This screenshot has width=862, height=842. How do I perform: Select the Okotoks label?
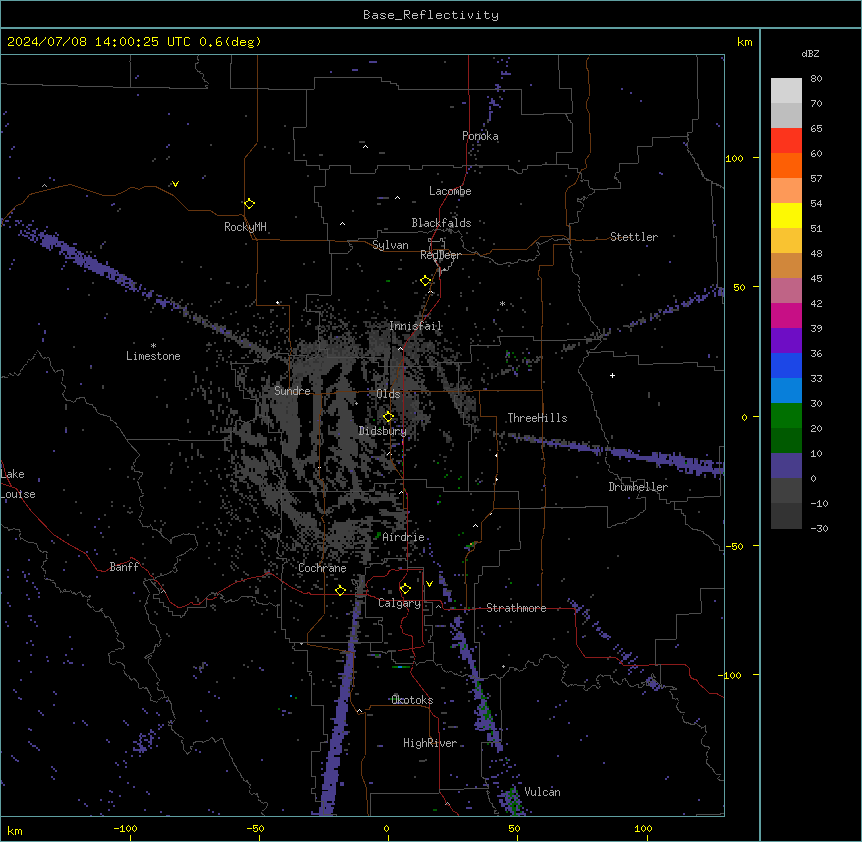pyautogui.click(x=412, y=700)
